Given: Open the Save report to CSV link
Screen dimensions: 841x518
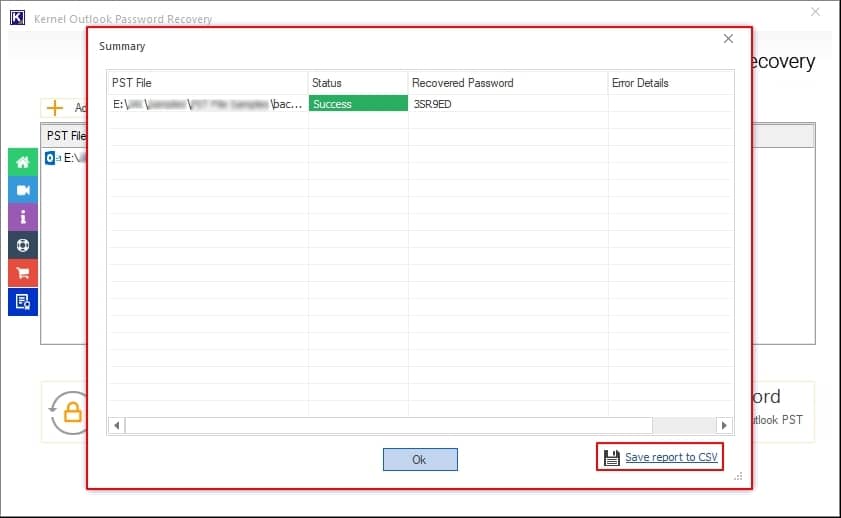Looking at the screenshot, I should (671, 457).
